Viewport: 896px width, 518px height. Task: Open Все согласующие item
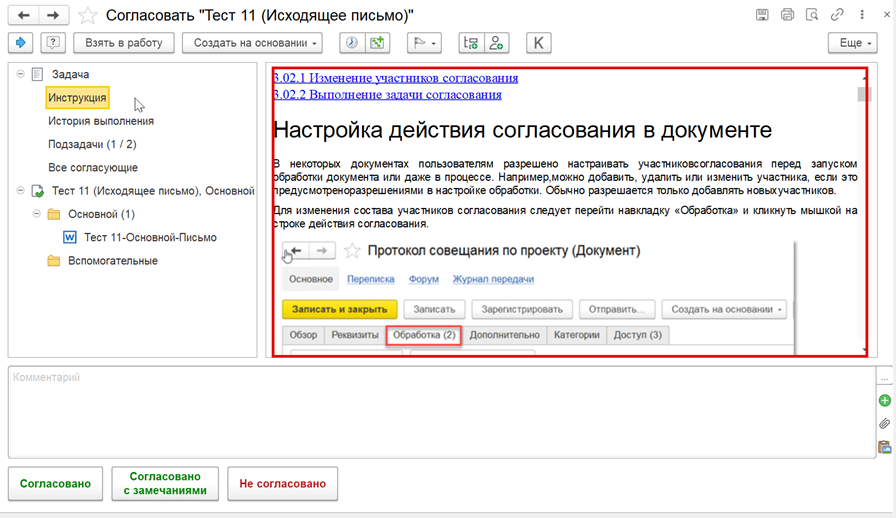pyautogui.click(x=93, y=168)
